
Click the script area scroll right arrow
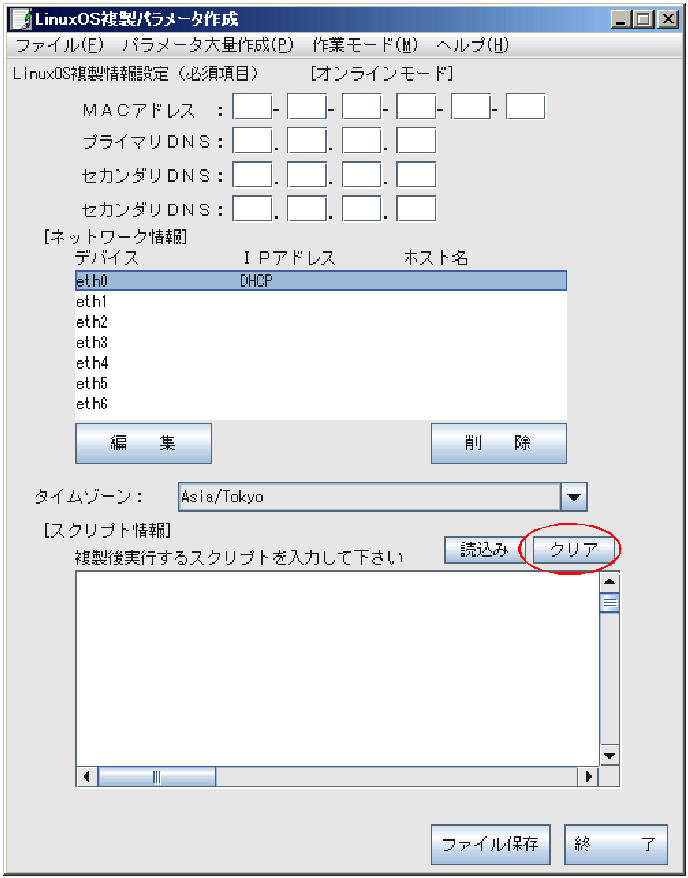coord(588,777)
